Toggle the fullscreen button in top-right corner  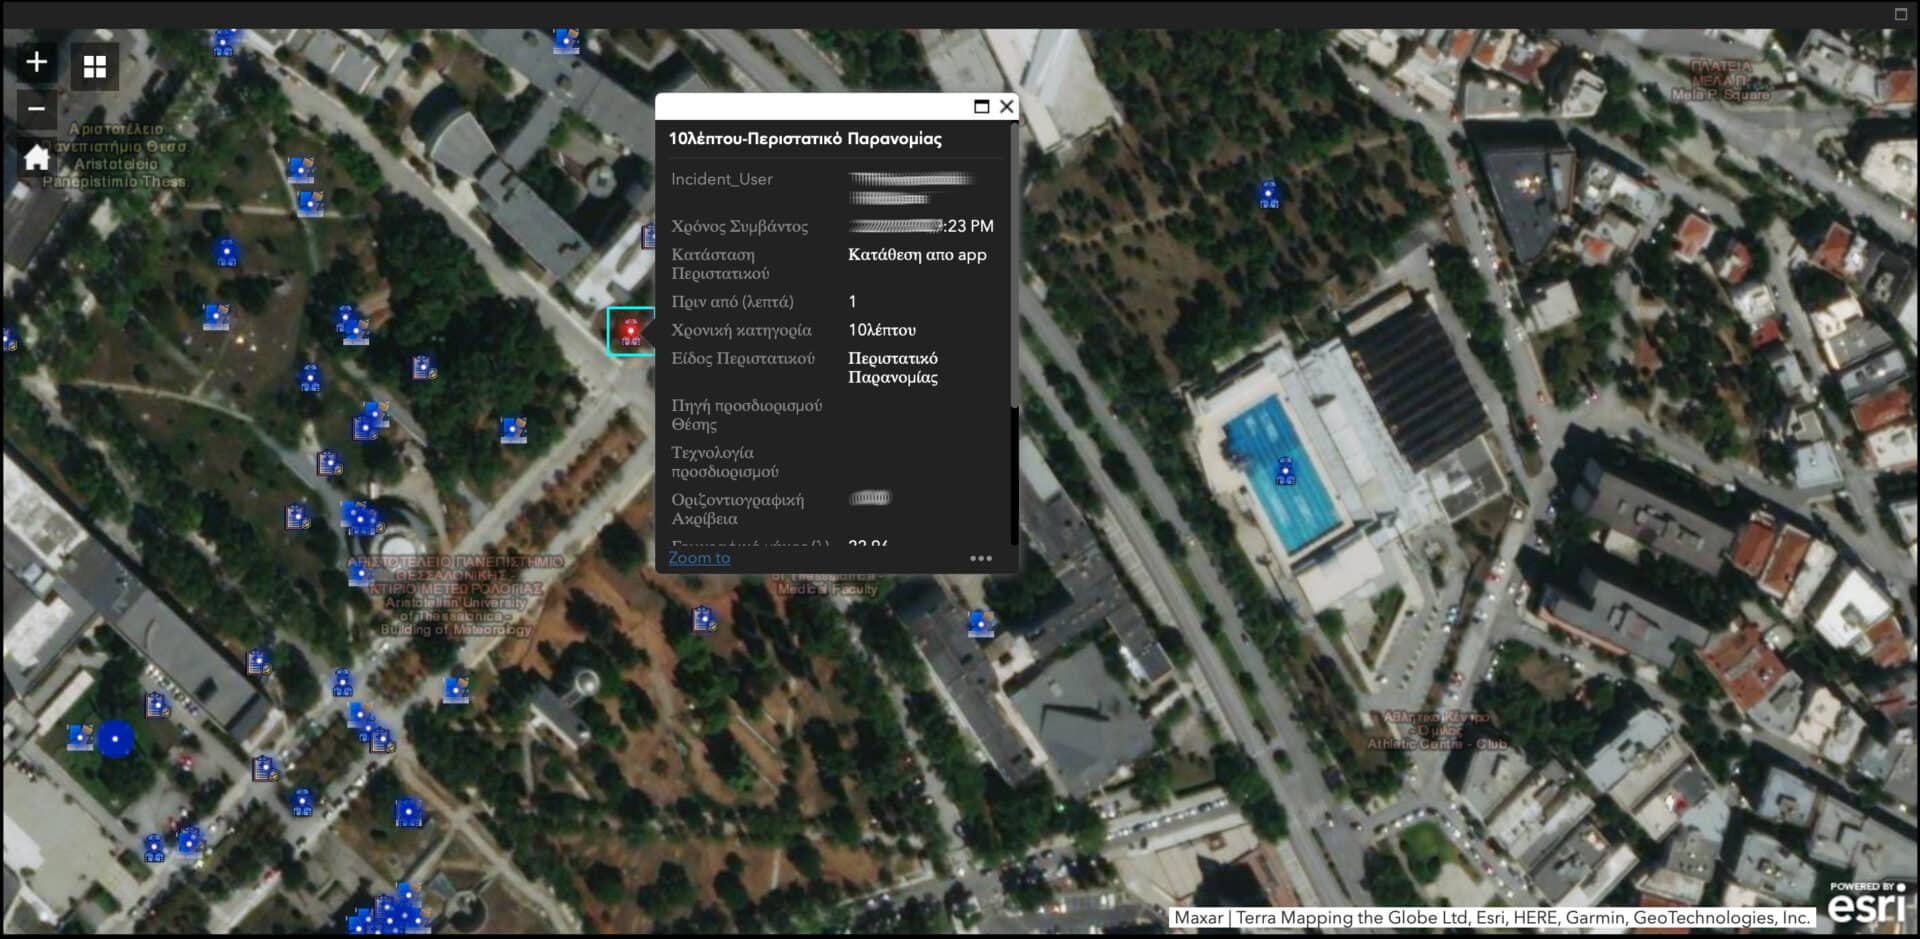1901,14
